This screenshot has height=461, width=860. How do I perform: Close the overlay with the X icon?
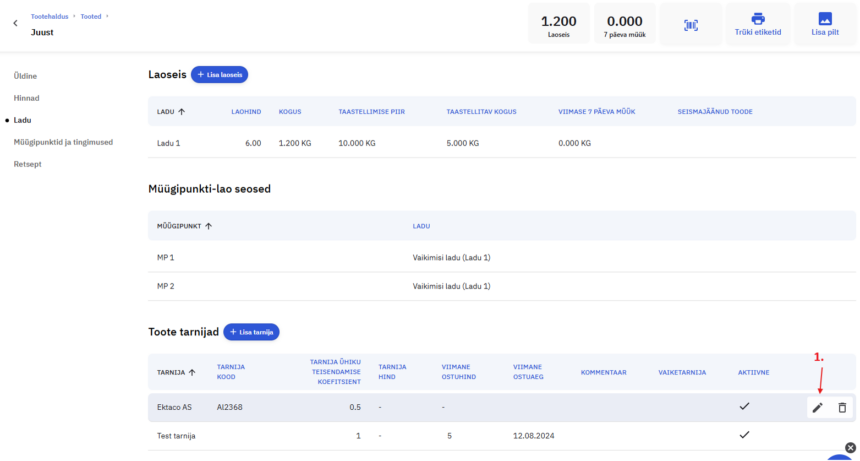[x=851, y=447]
